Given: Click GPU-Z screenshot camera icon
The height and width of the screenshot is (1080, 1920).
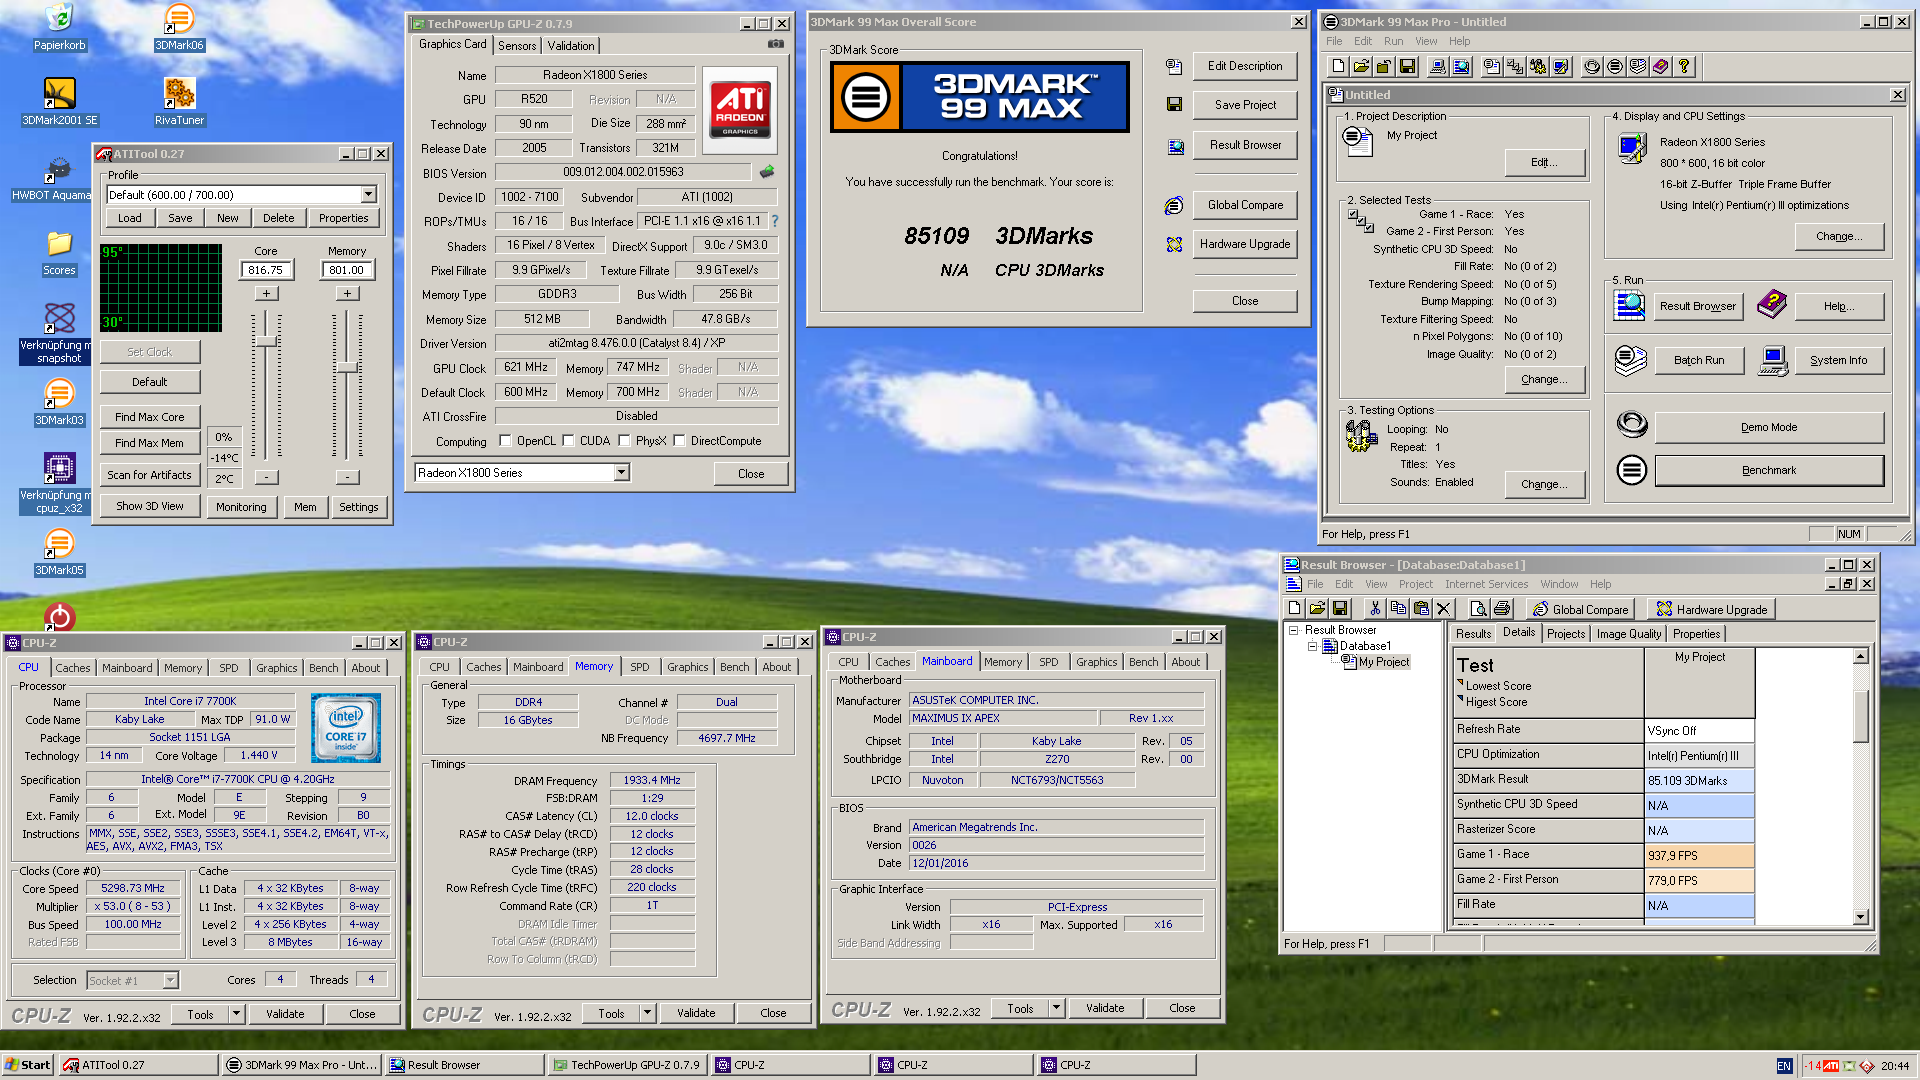Looking at the screenshot, I should point(775,44).
